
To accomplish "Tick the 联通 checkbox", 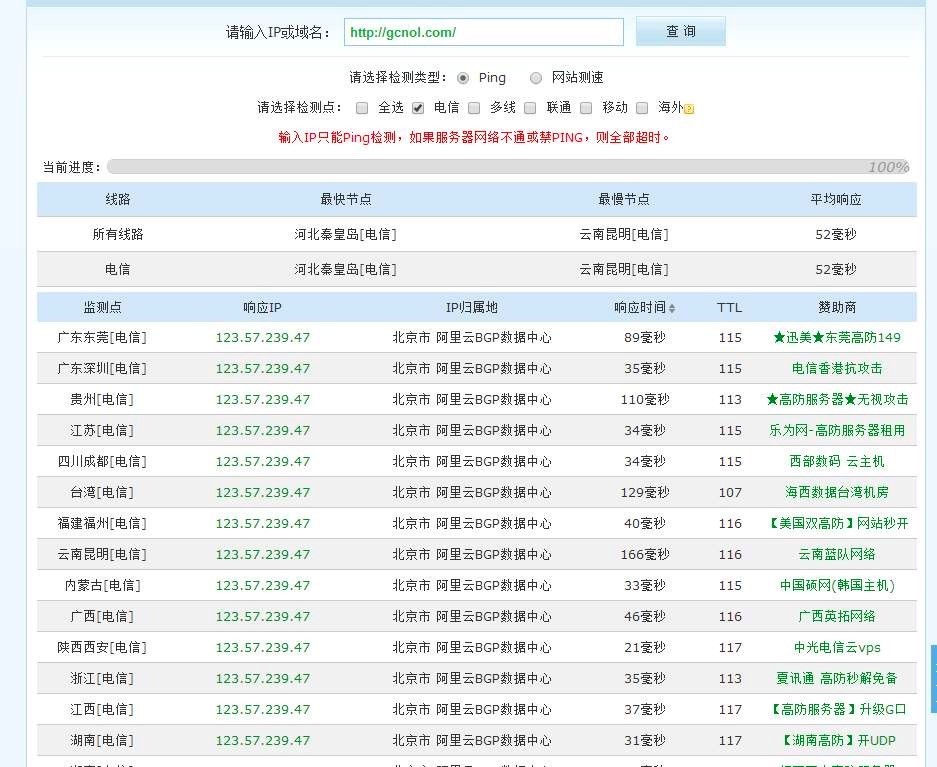I will 530,108.
